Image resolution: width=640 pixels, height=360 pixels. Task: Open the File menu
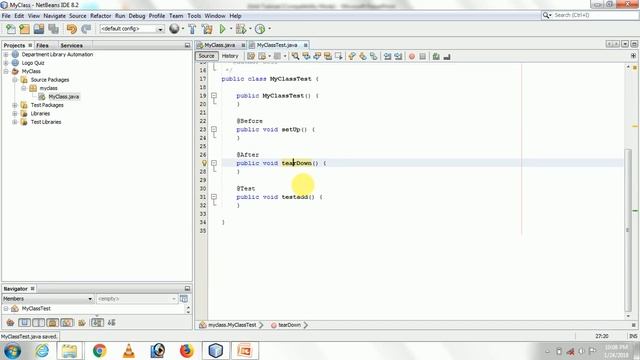point(6,16)
